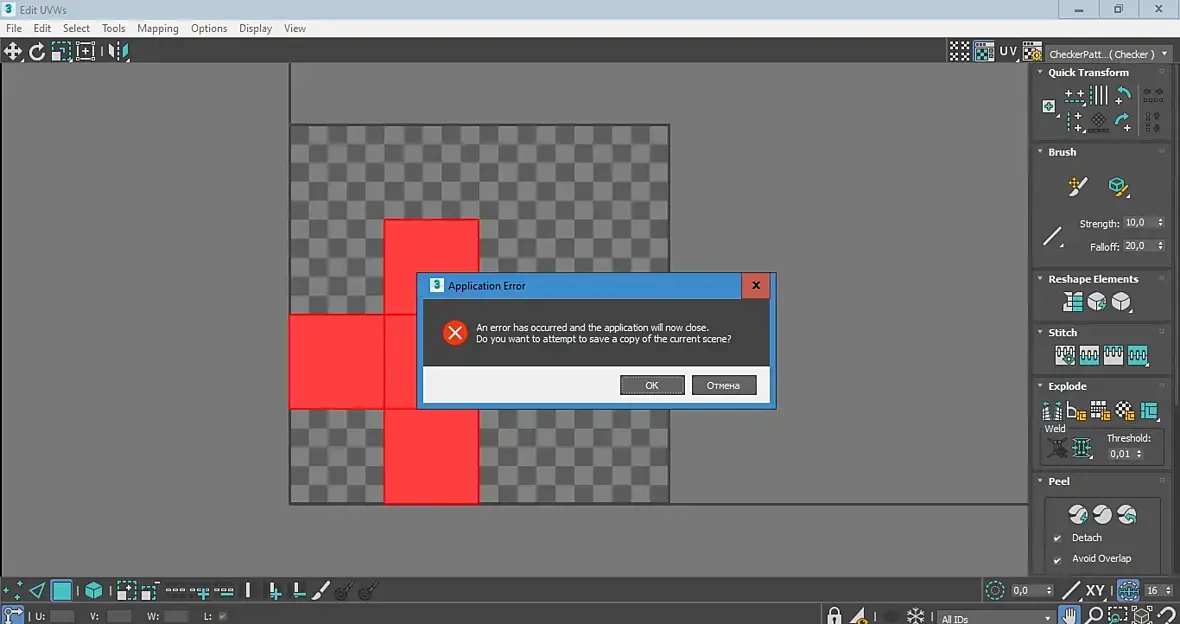Click the Reset Peel icon
1180x624 pixels.
(1127, 514)
